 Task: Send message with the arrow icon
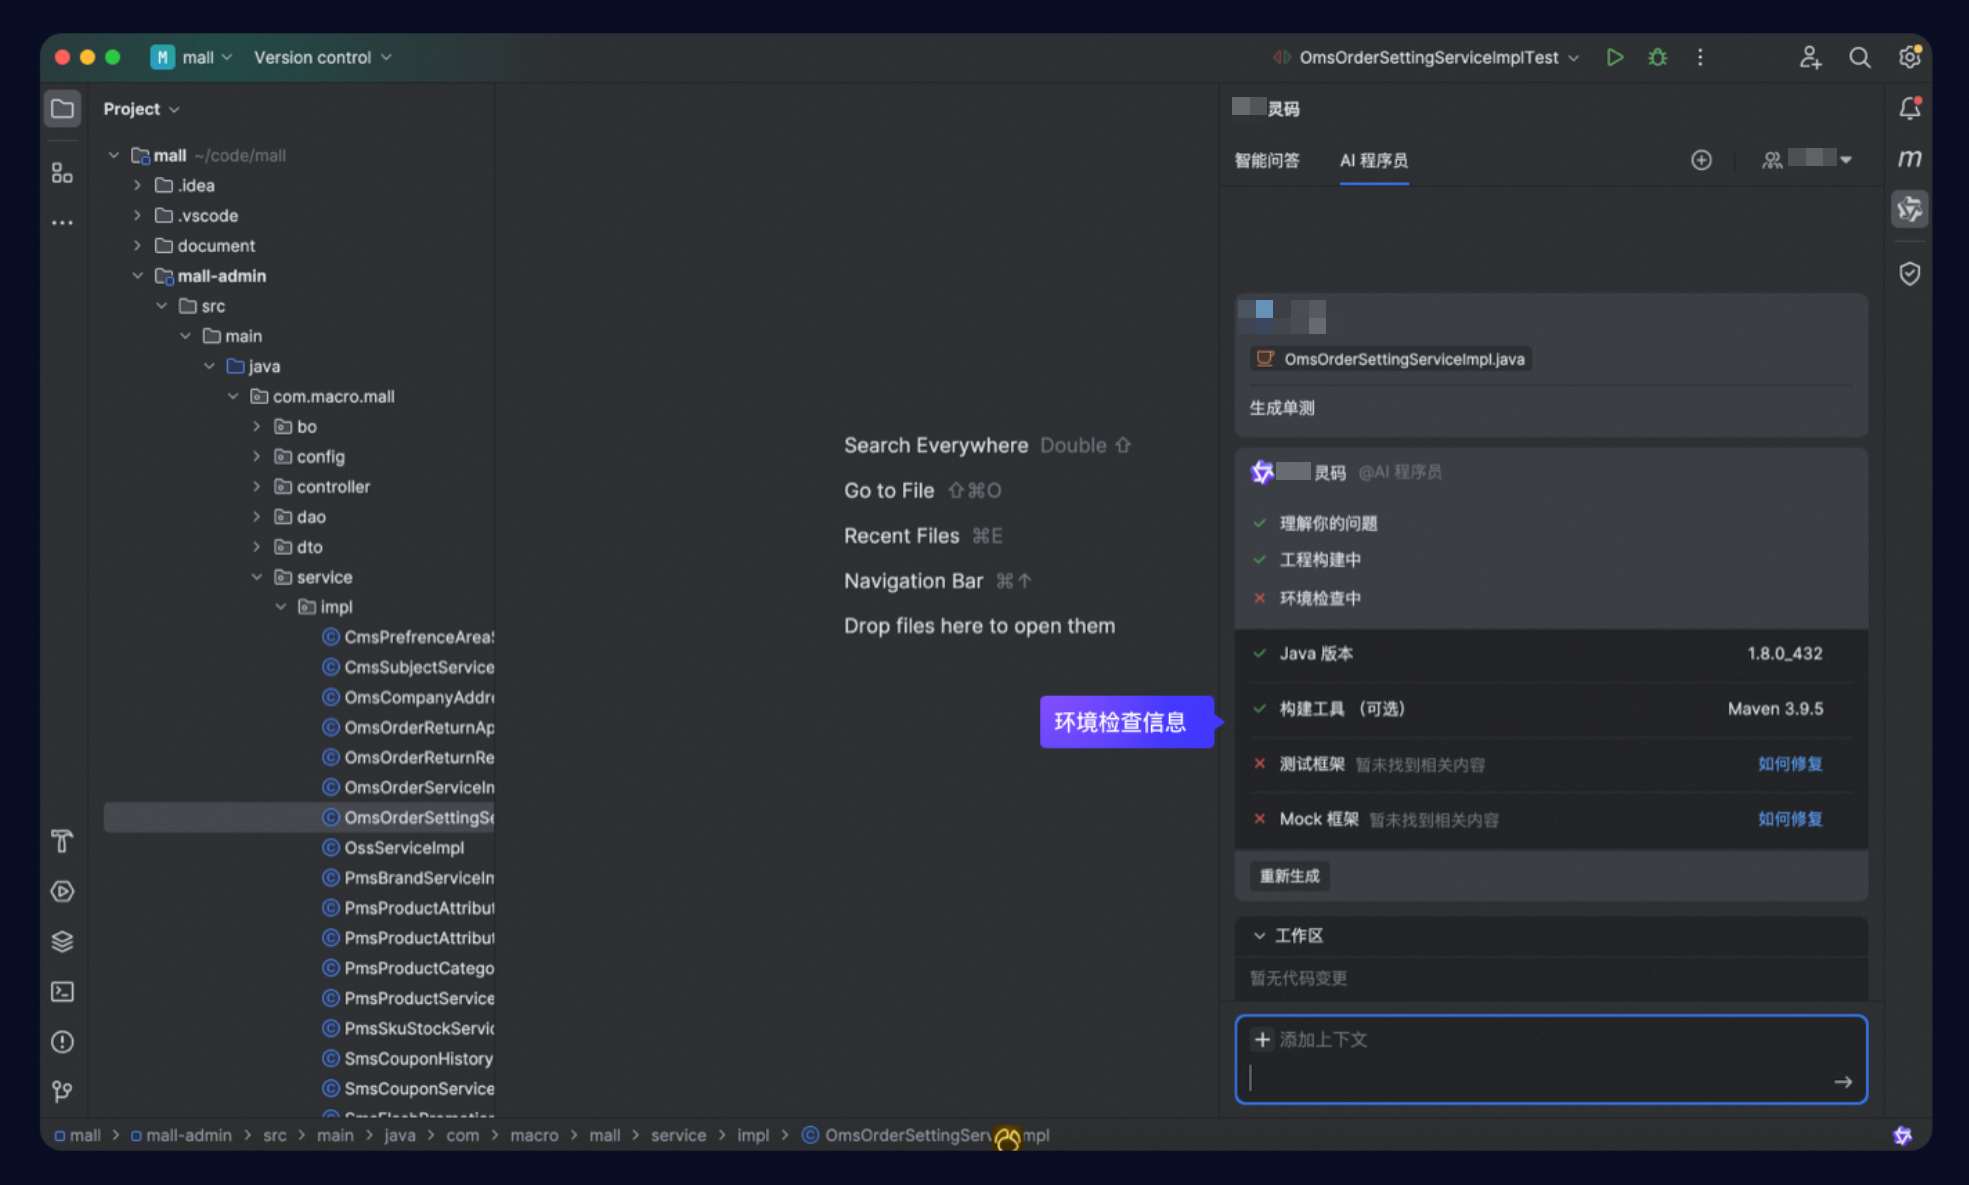1843,1081
